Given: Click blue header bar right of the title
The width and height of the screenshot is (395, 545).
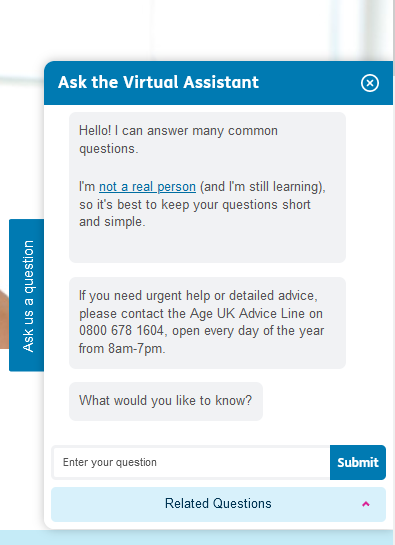Looking at the screenshot, I should (x=309, y=83).
